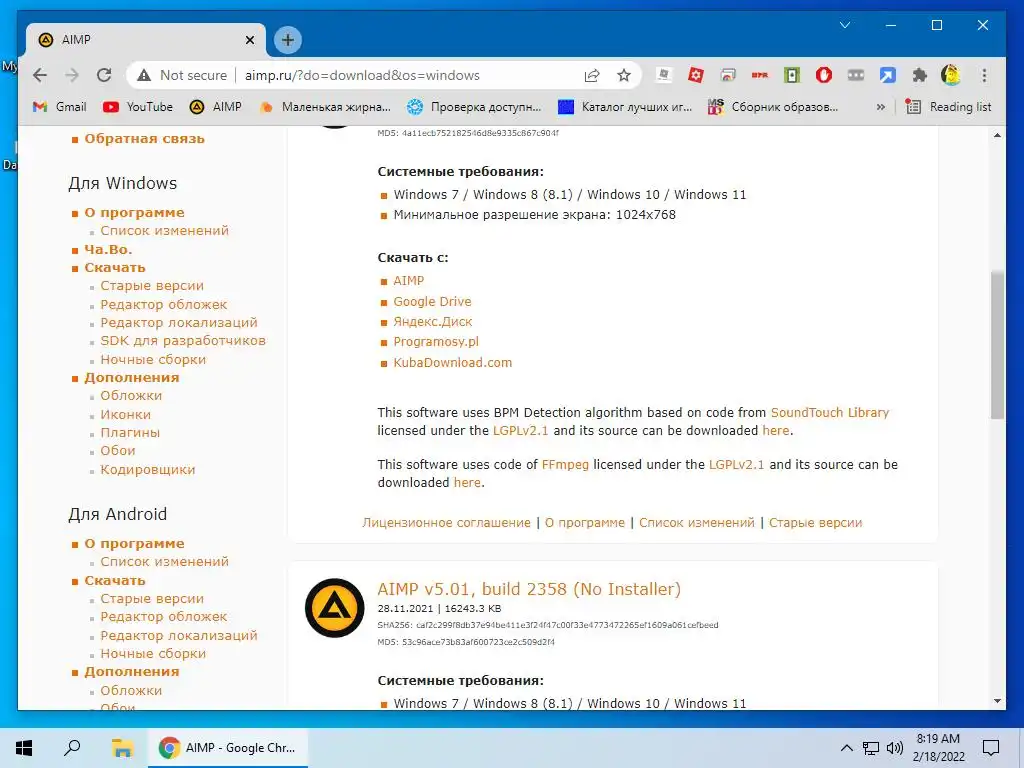Open the Not secure site info warning
Image resolution: width=1024 pixels, height=768 pixels.
(182, 75)
